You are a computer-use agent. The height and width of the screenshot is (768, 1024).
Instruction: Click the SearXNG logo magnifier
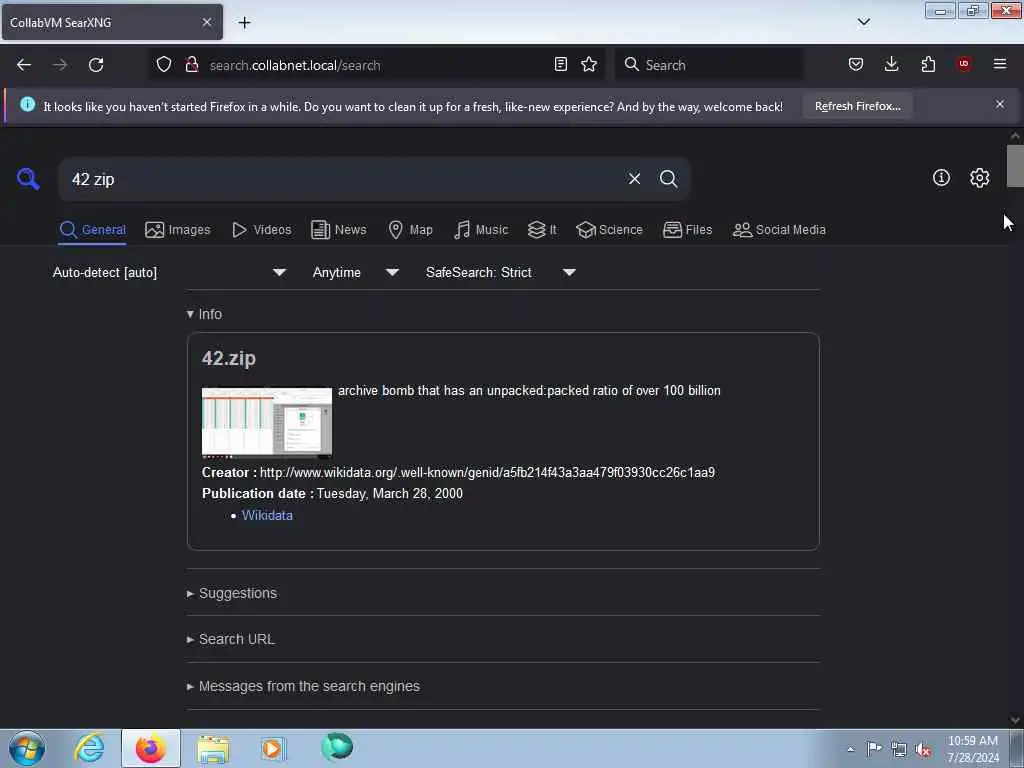[28, 178]
